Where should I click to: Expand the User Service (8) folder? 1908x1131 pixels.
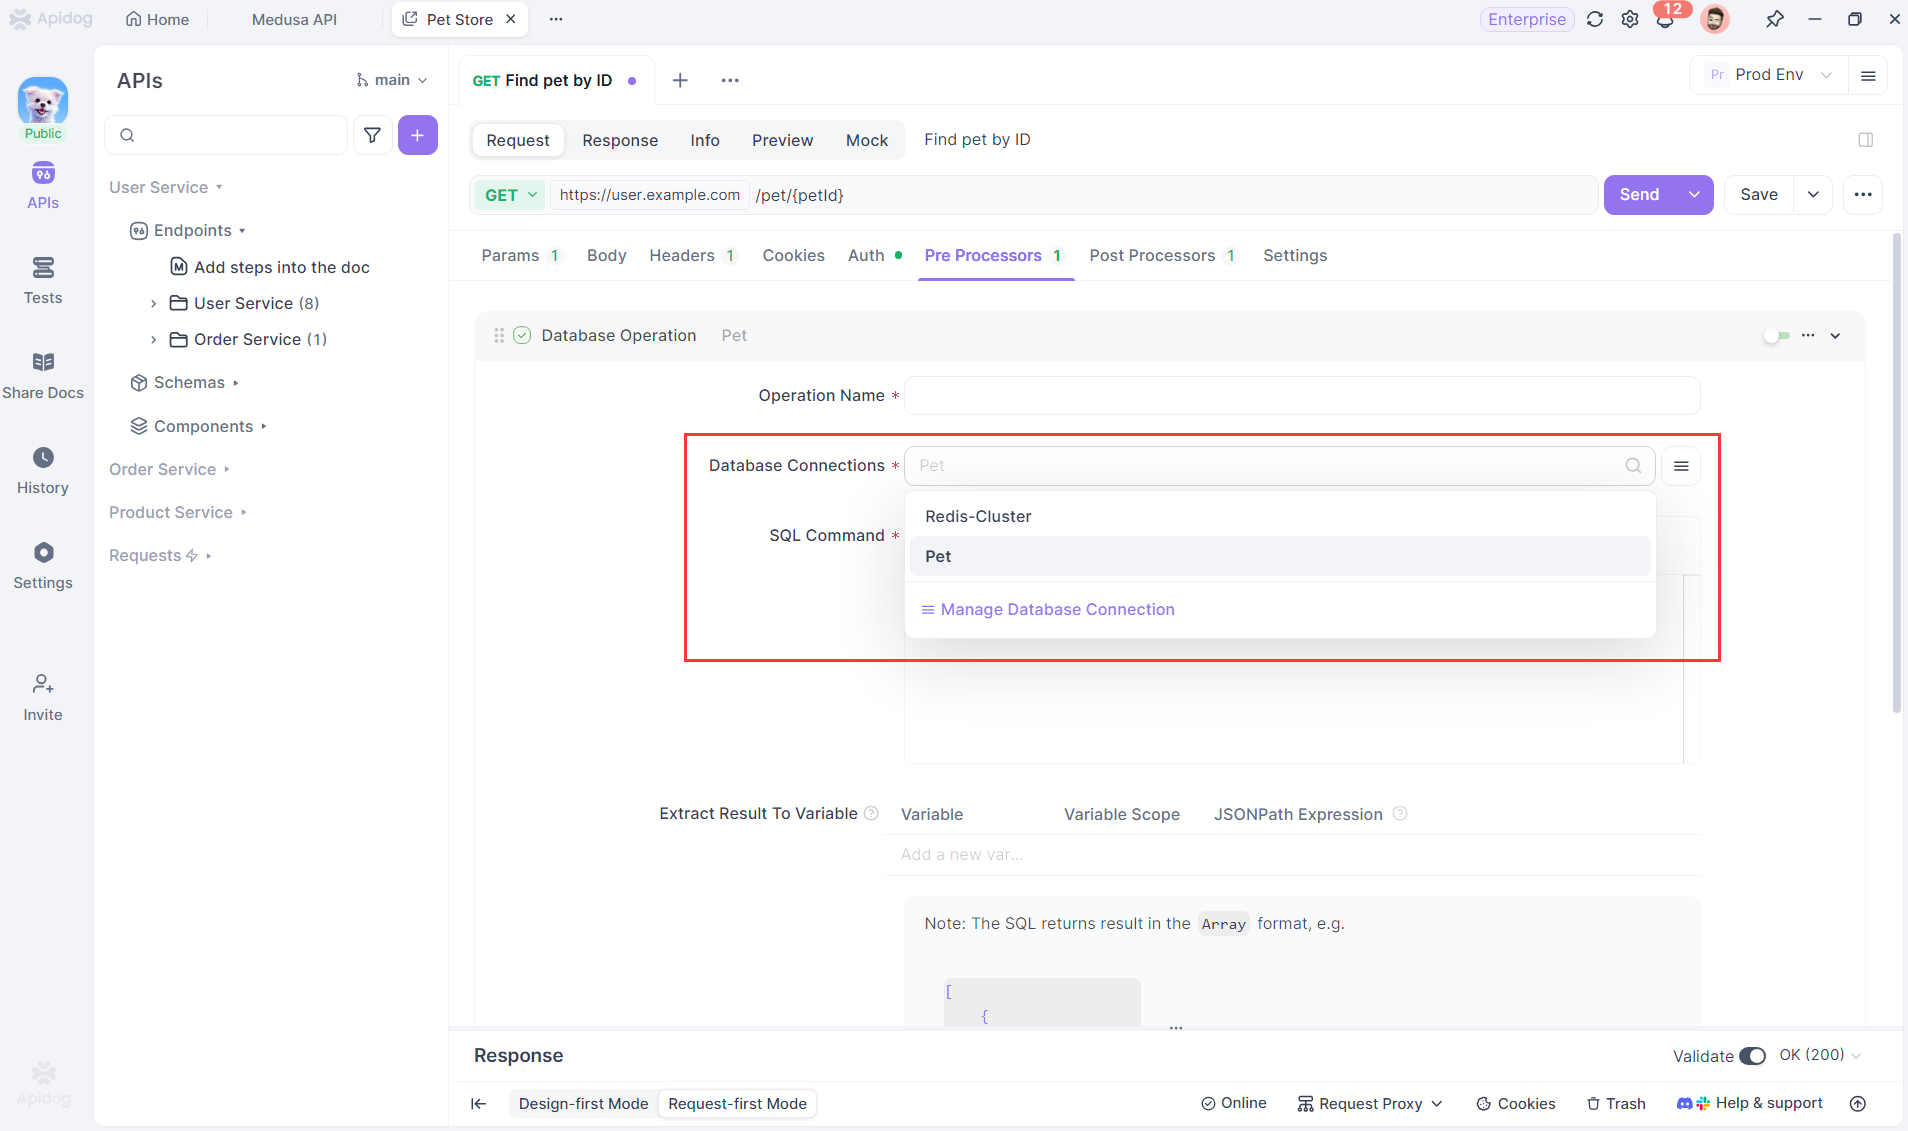click(x=153, y=304)
